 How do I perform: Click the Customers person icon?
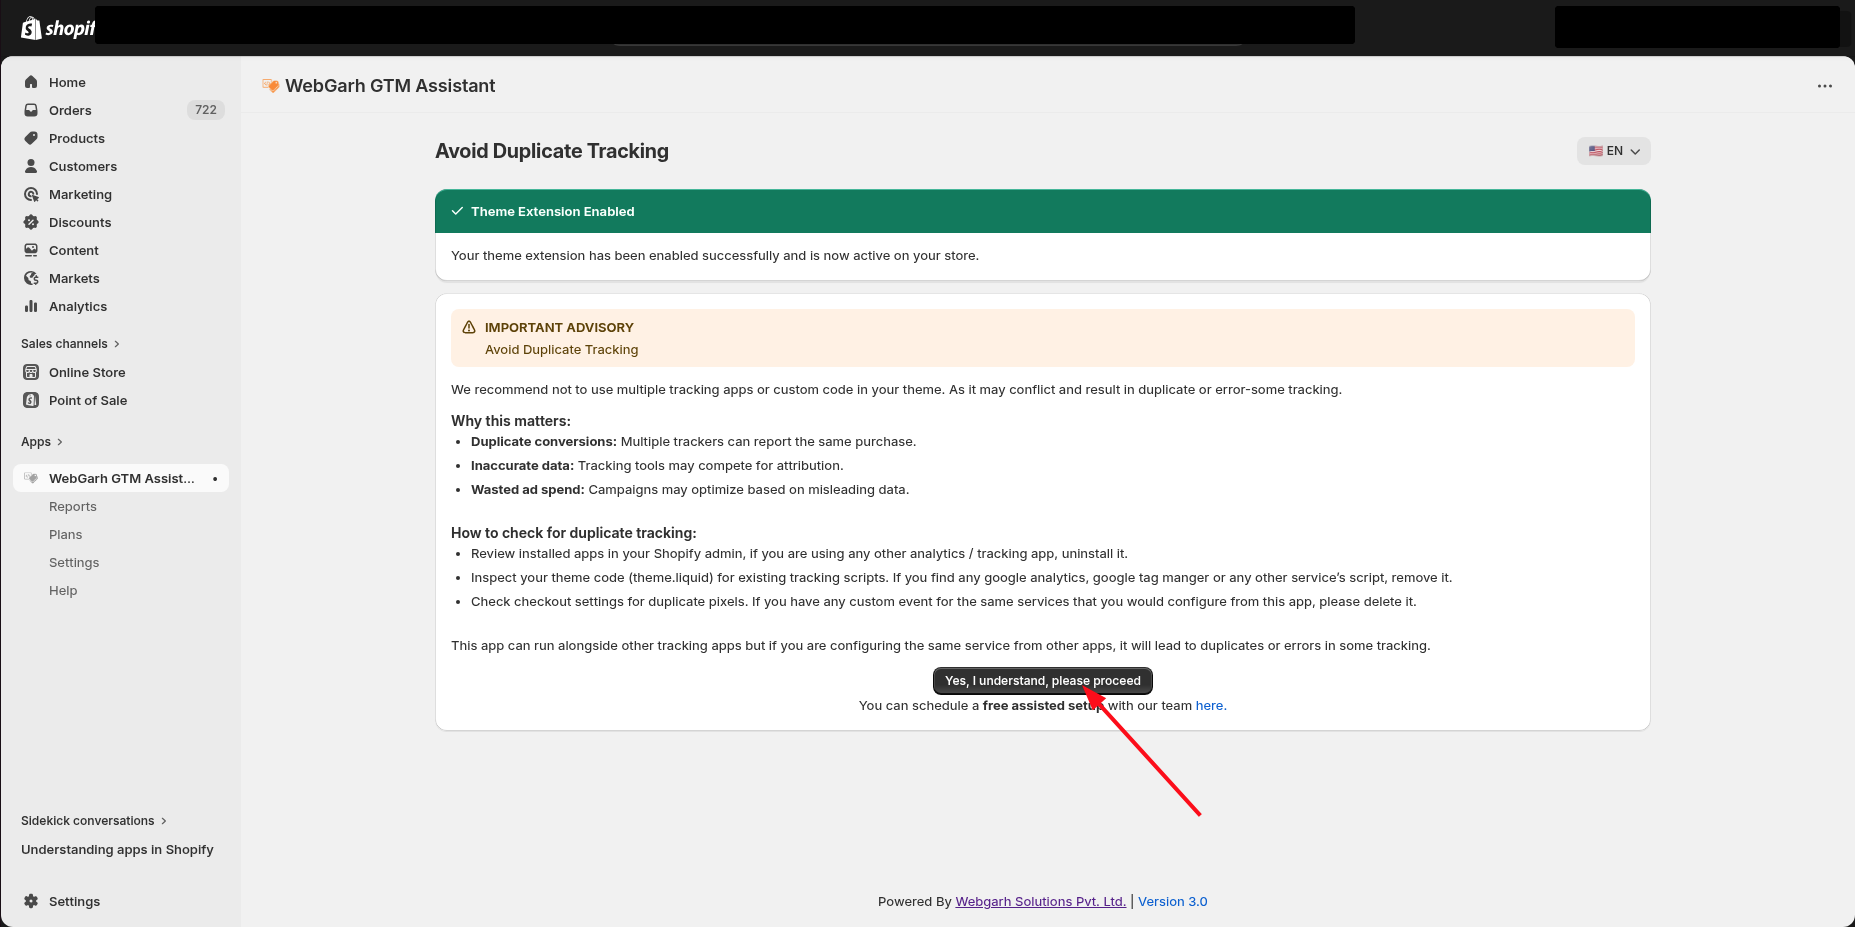(x=31, y=166)
